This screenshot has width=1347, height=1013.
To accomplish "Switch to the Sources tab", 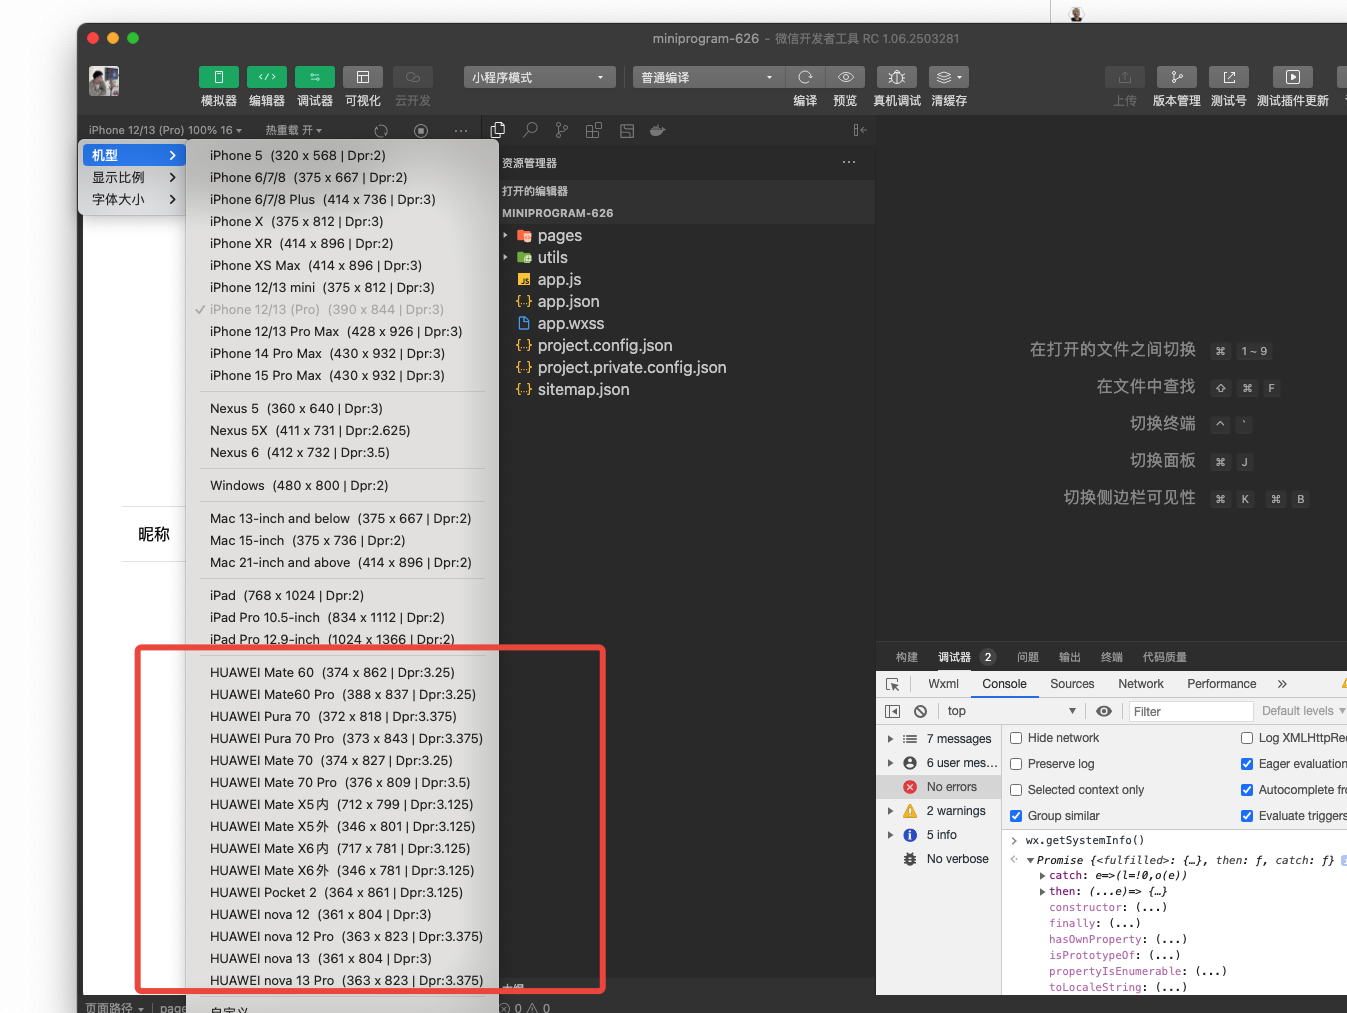I will click(1072, 684).
